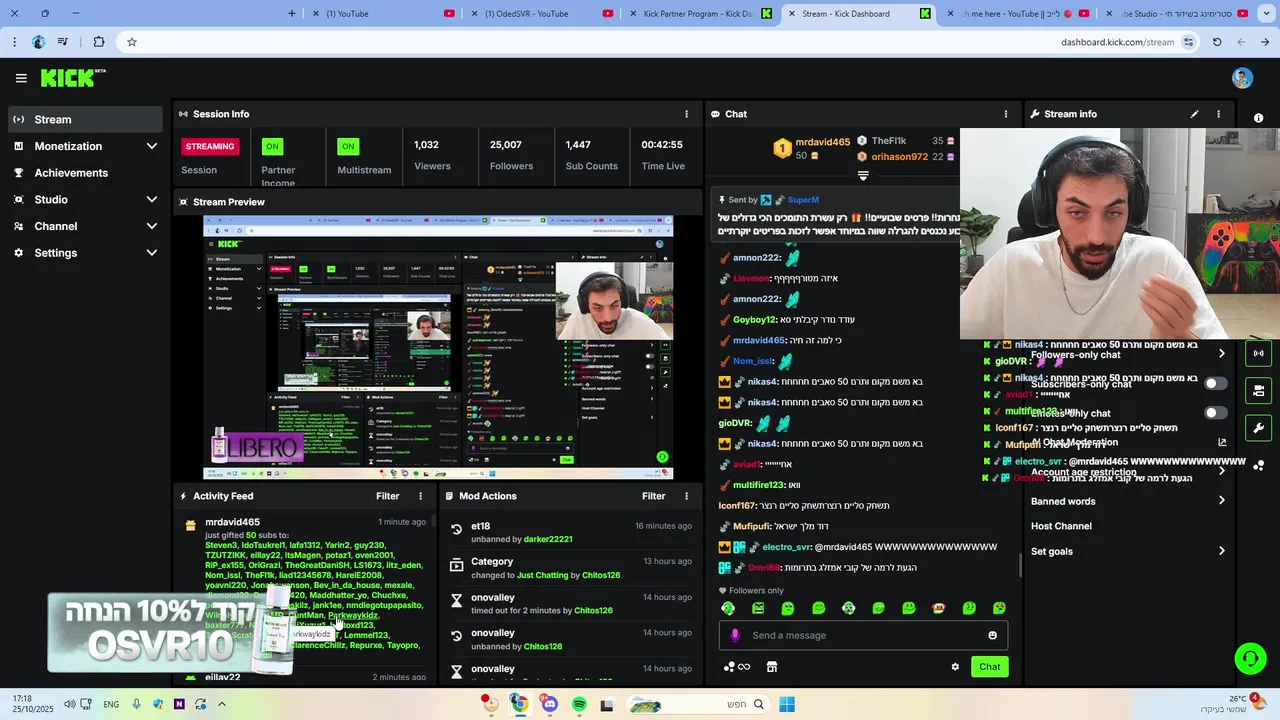Open the user avatar menu in header

pyautogui.click(x=1242, y=78)
